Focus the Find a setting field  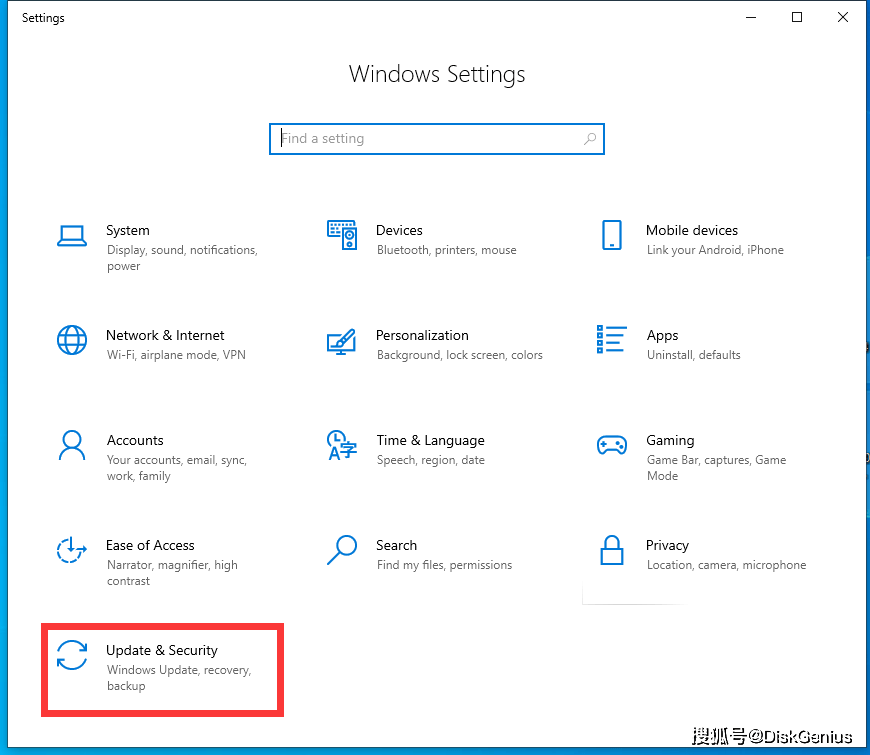[437, 139]
